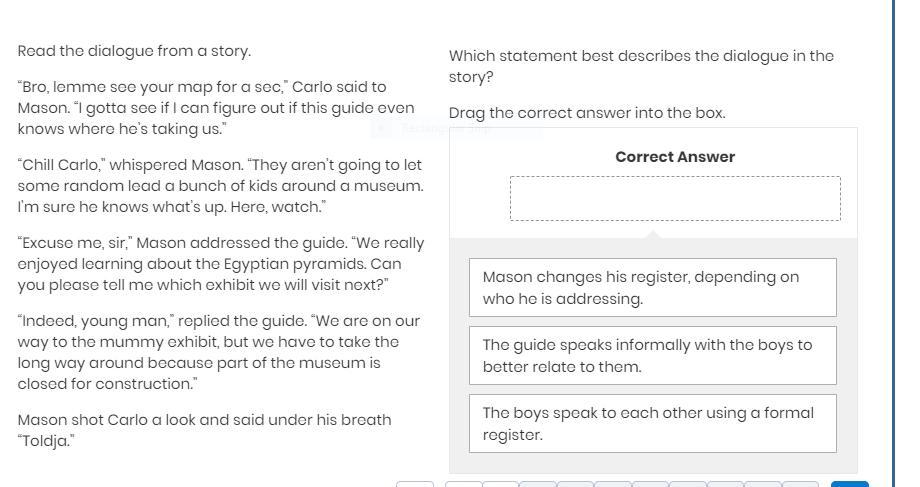This screenshot has width=920, height=487.
Task: Click the faint snip overlay label above the answer panel
Action: tap(445, 128)
